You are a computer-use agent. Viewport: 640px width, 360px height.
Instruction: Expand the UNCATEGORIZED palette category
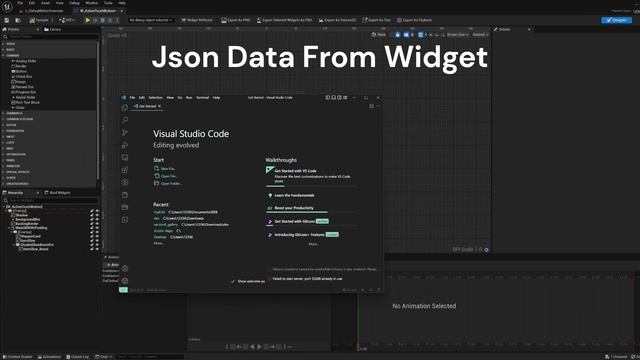3,184
